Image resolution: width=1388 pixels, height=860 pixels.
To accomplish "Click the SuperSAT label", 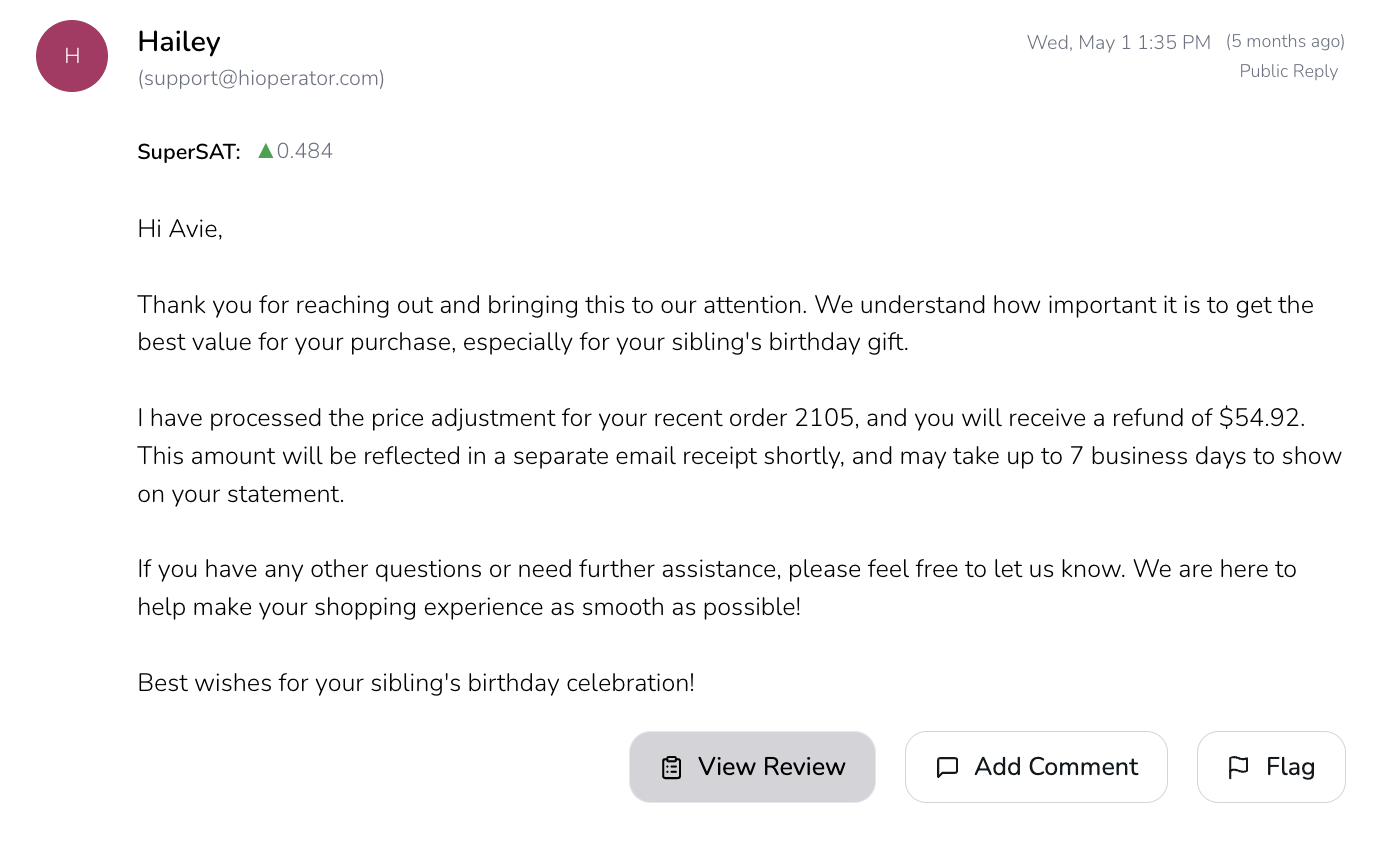I will click(189, 152).
